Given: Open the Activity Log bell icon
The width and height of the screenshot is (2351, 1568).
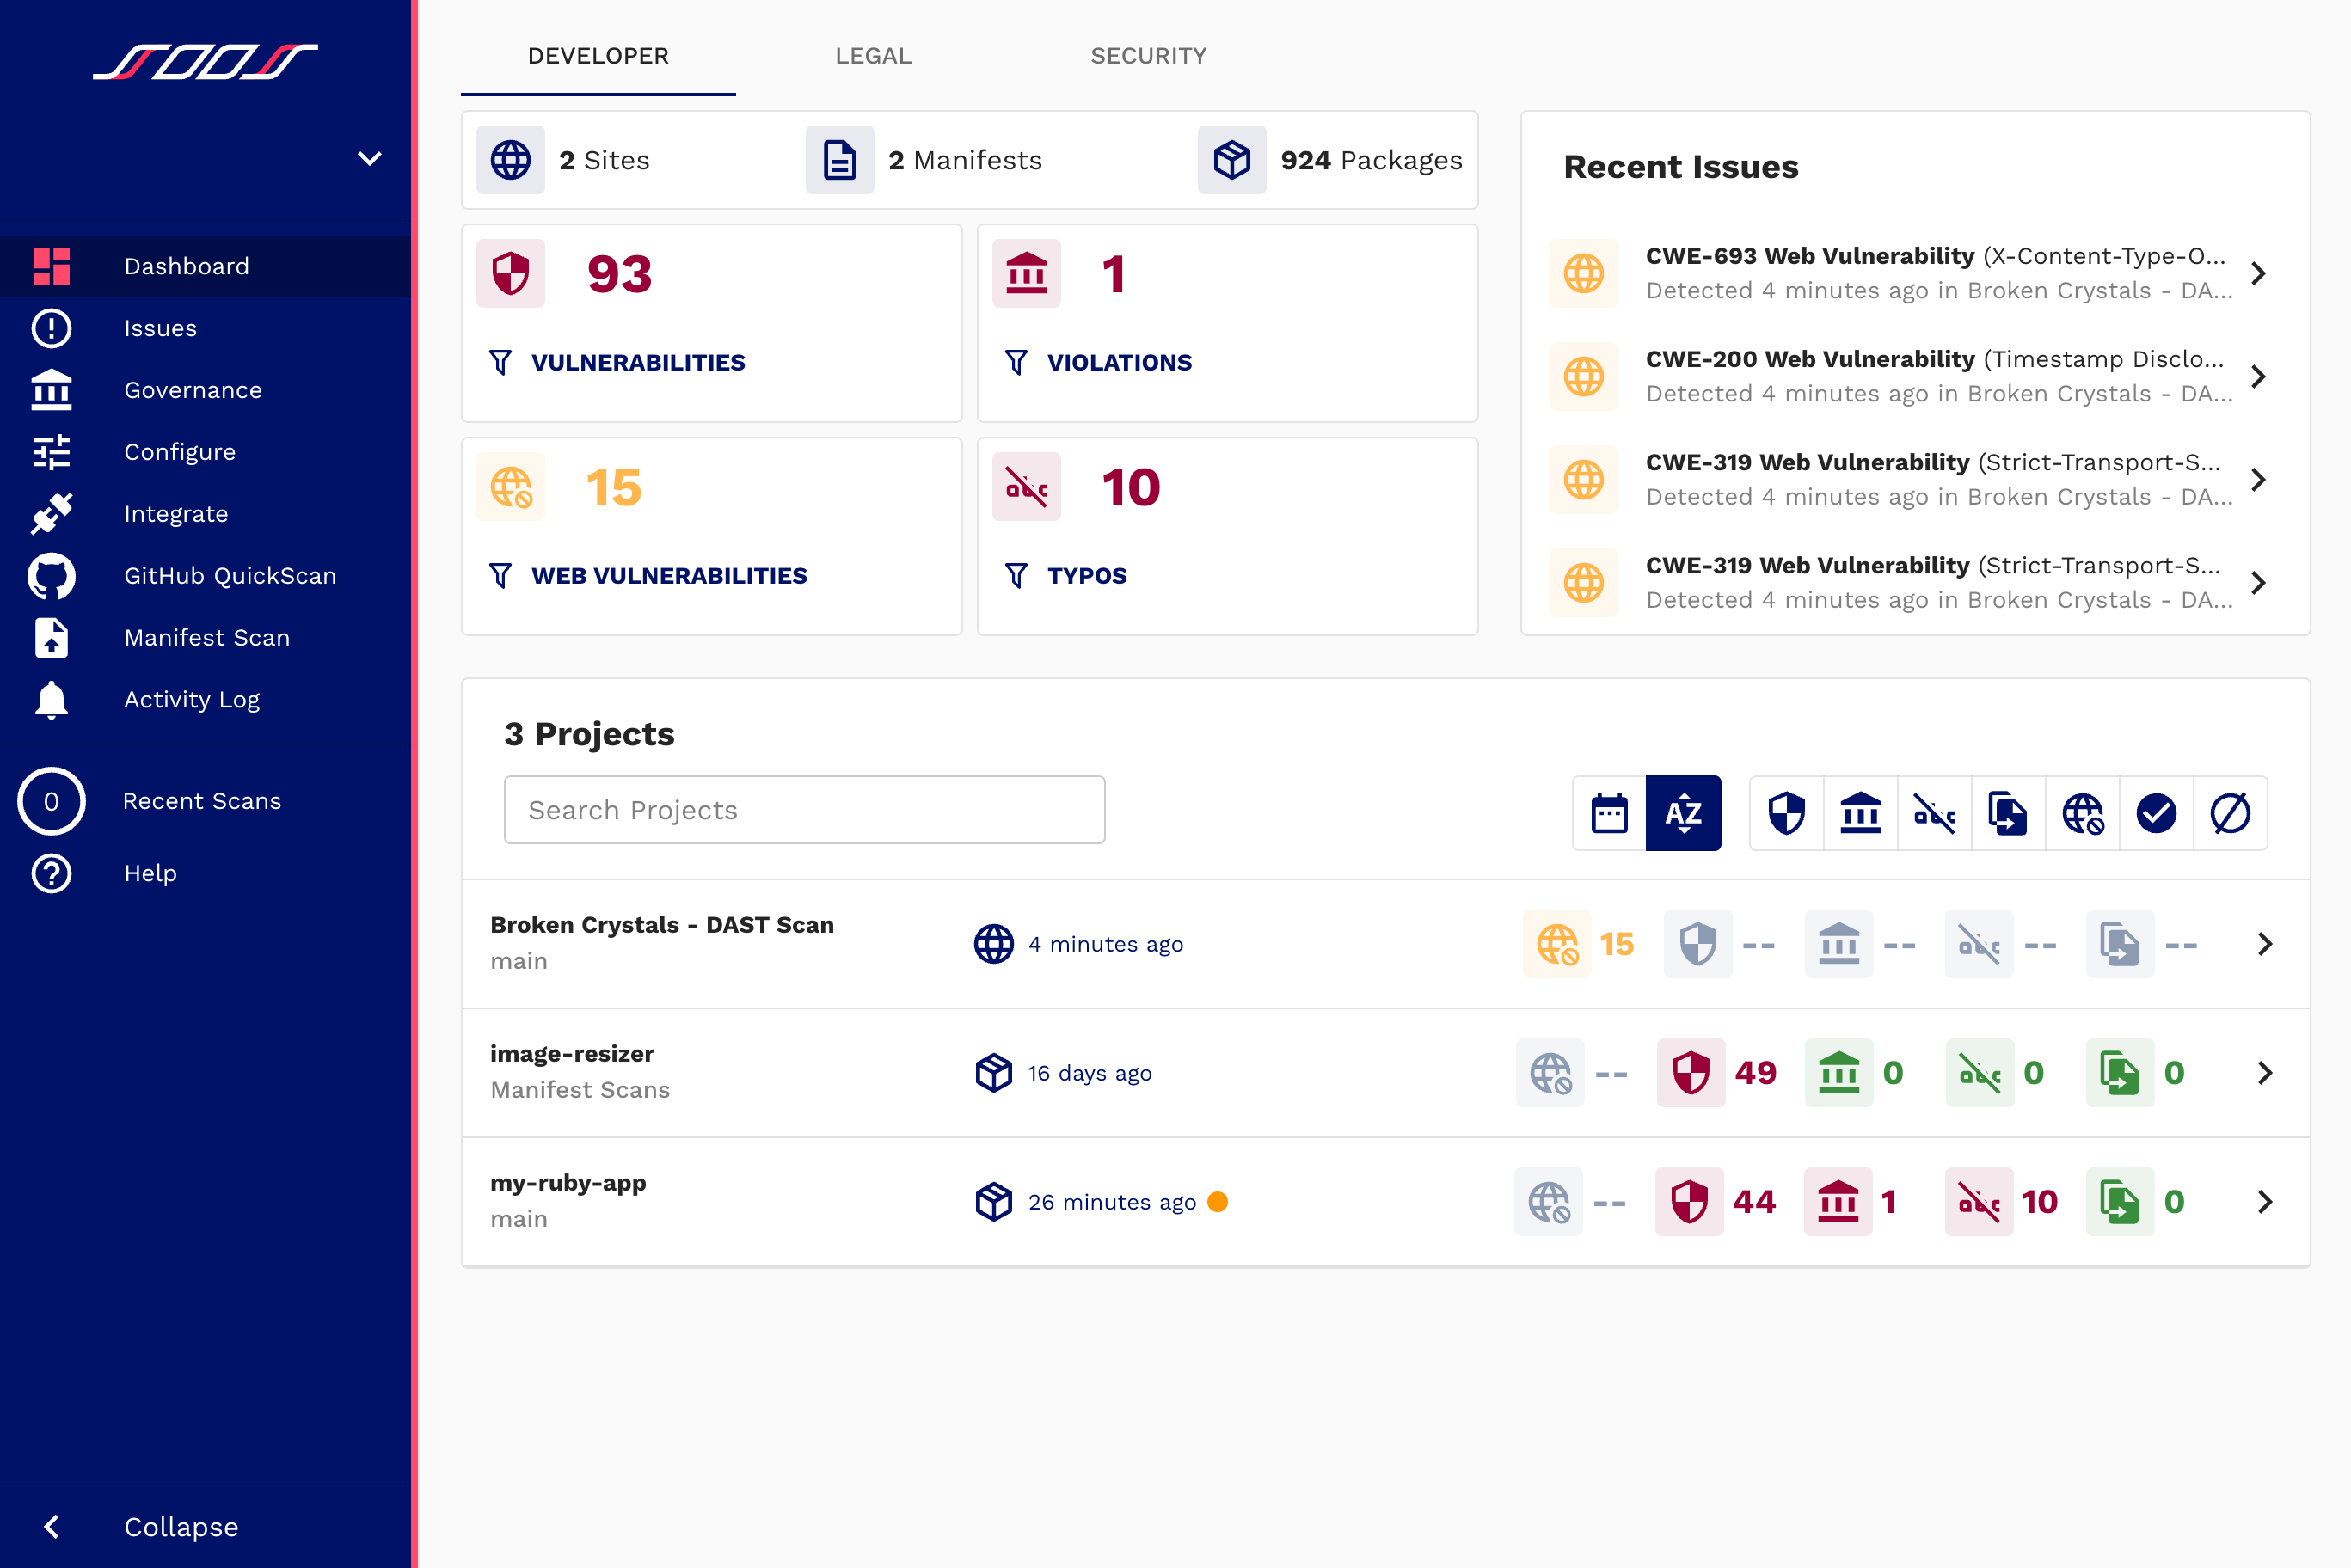Looking at the screenshot, I should (51, 700).
